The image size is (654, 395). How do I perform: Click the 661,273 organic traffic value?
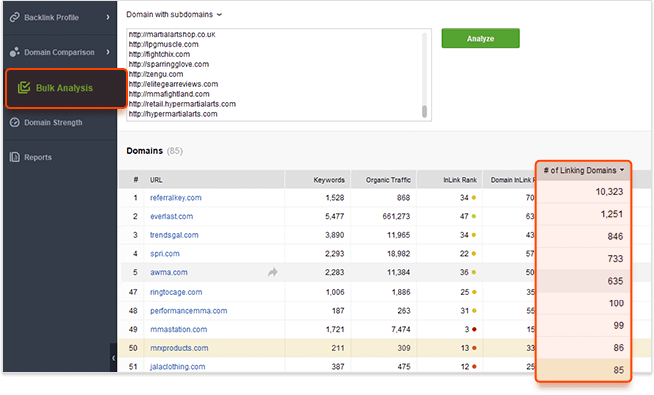coord(396,216)
